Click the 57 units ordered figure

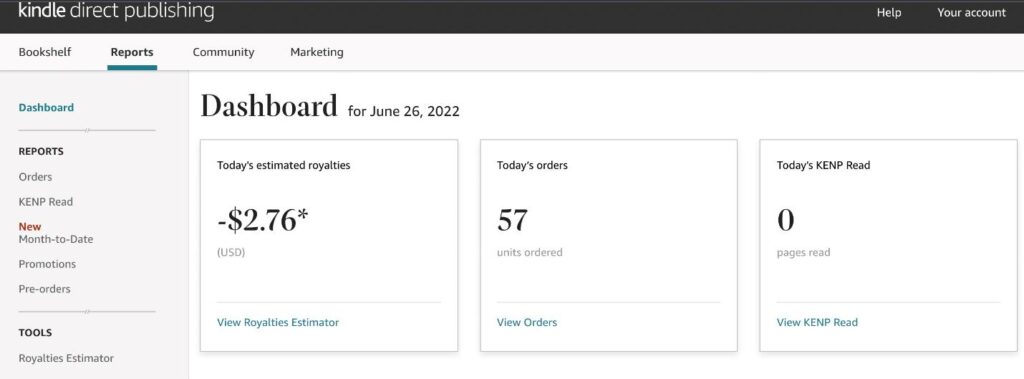click(512, 220)
